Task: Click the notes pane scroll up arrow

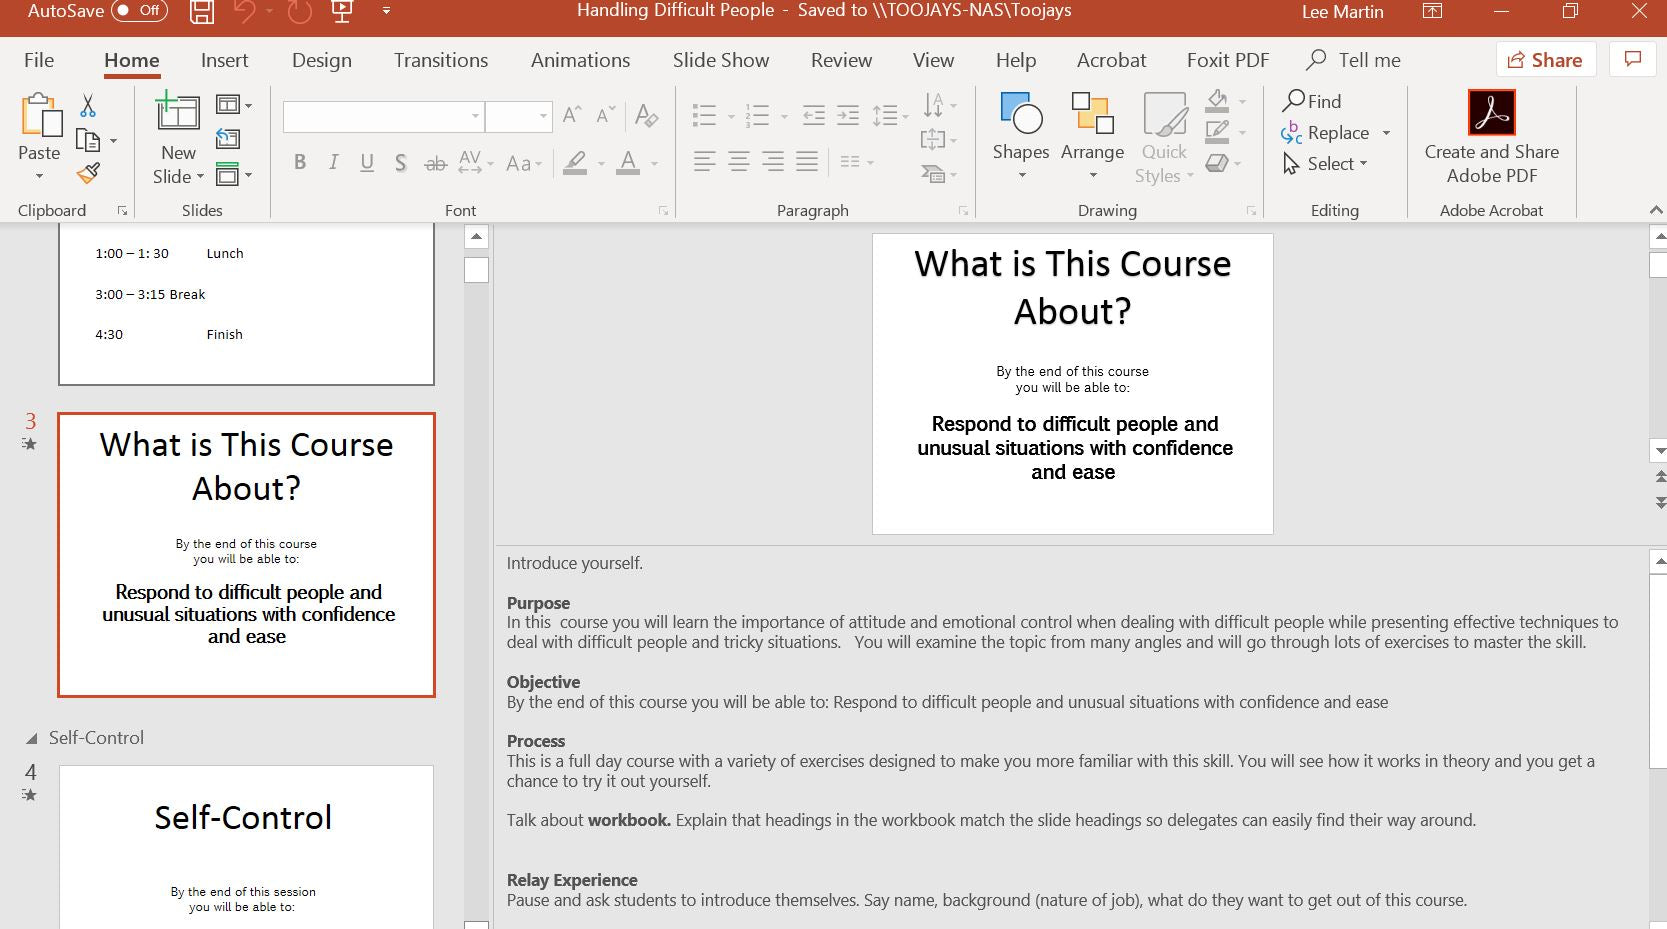Action: pos(1658,561)
